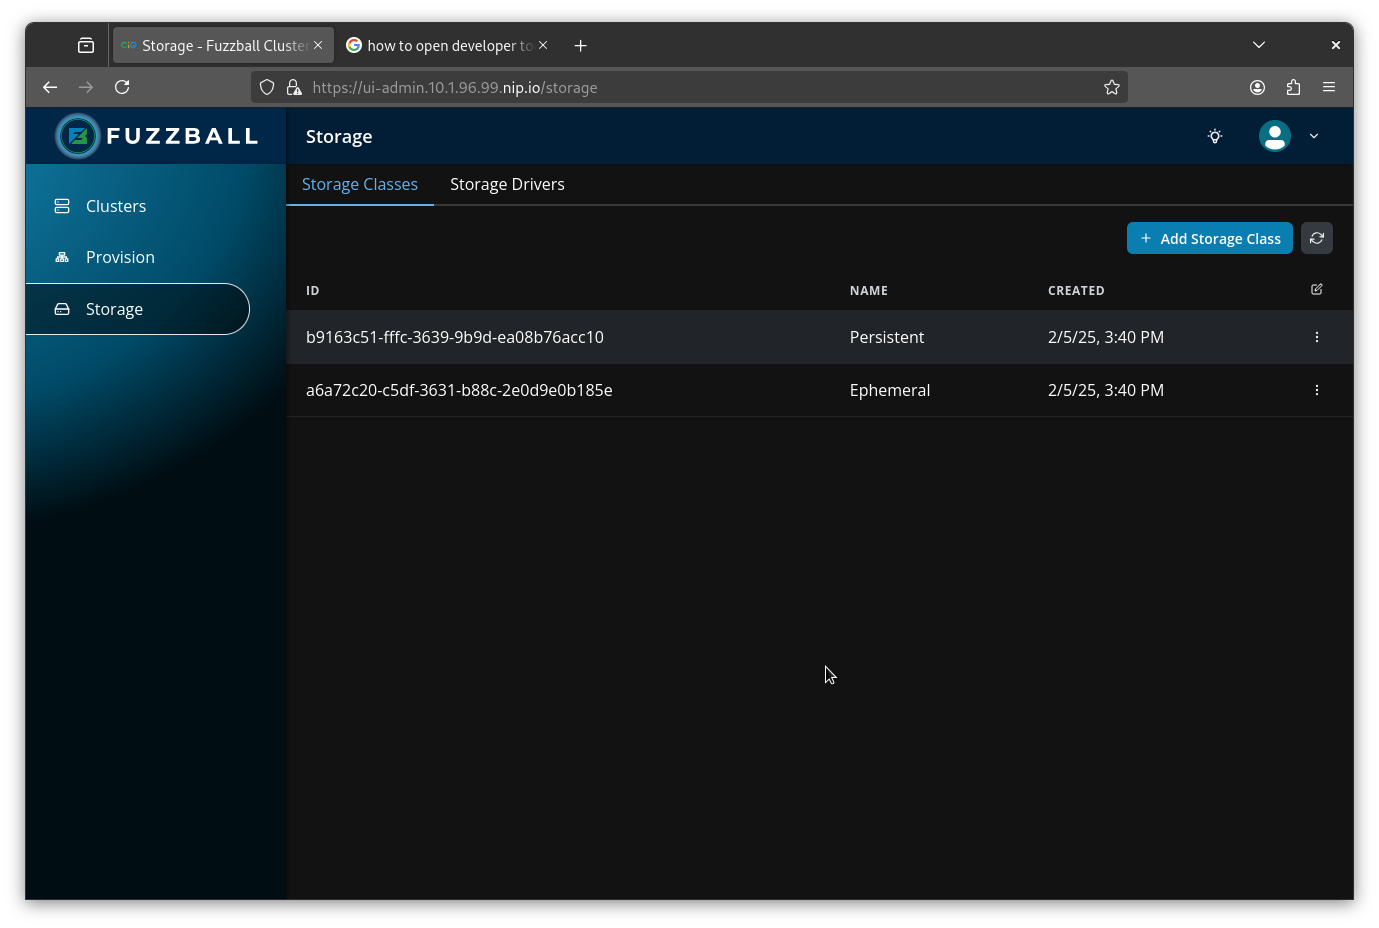Click the browser forward arrow
Screen dimensions: 1379x928
[x=86, y=87]
